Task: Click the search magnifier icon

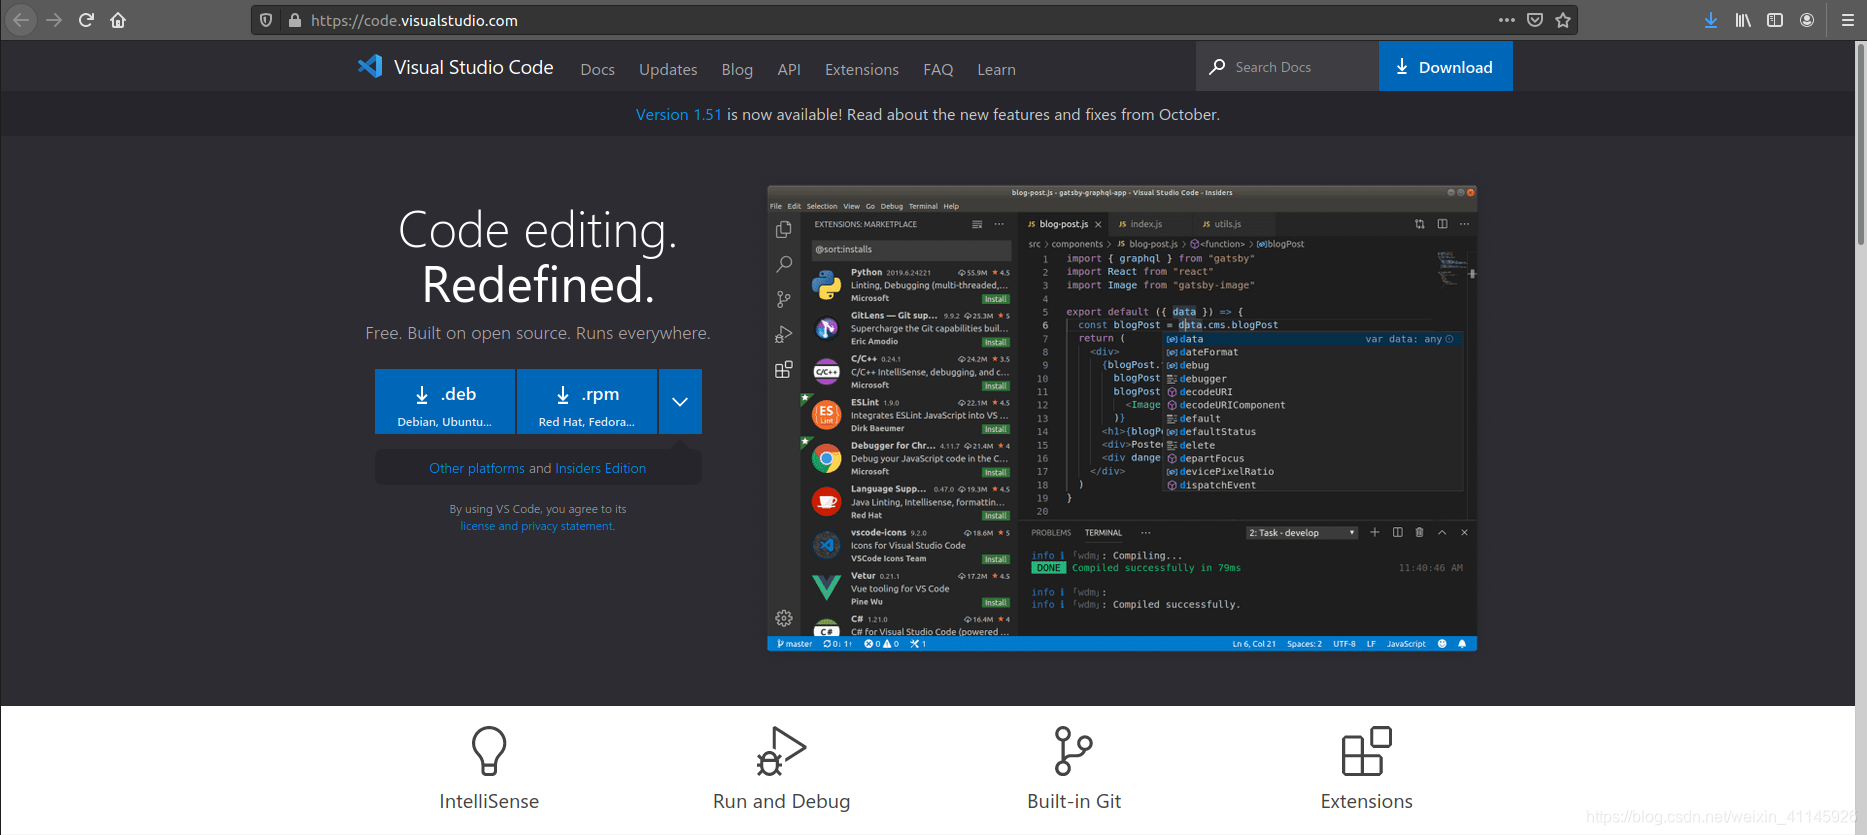Action: (x=1217, y=67)
